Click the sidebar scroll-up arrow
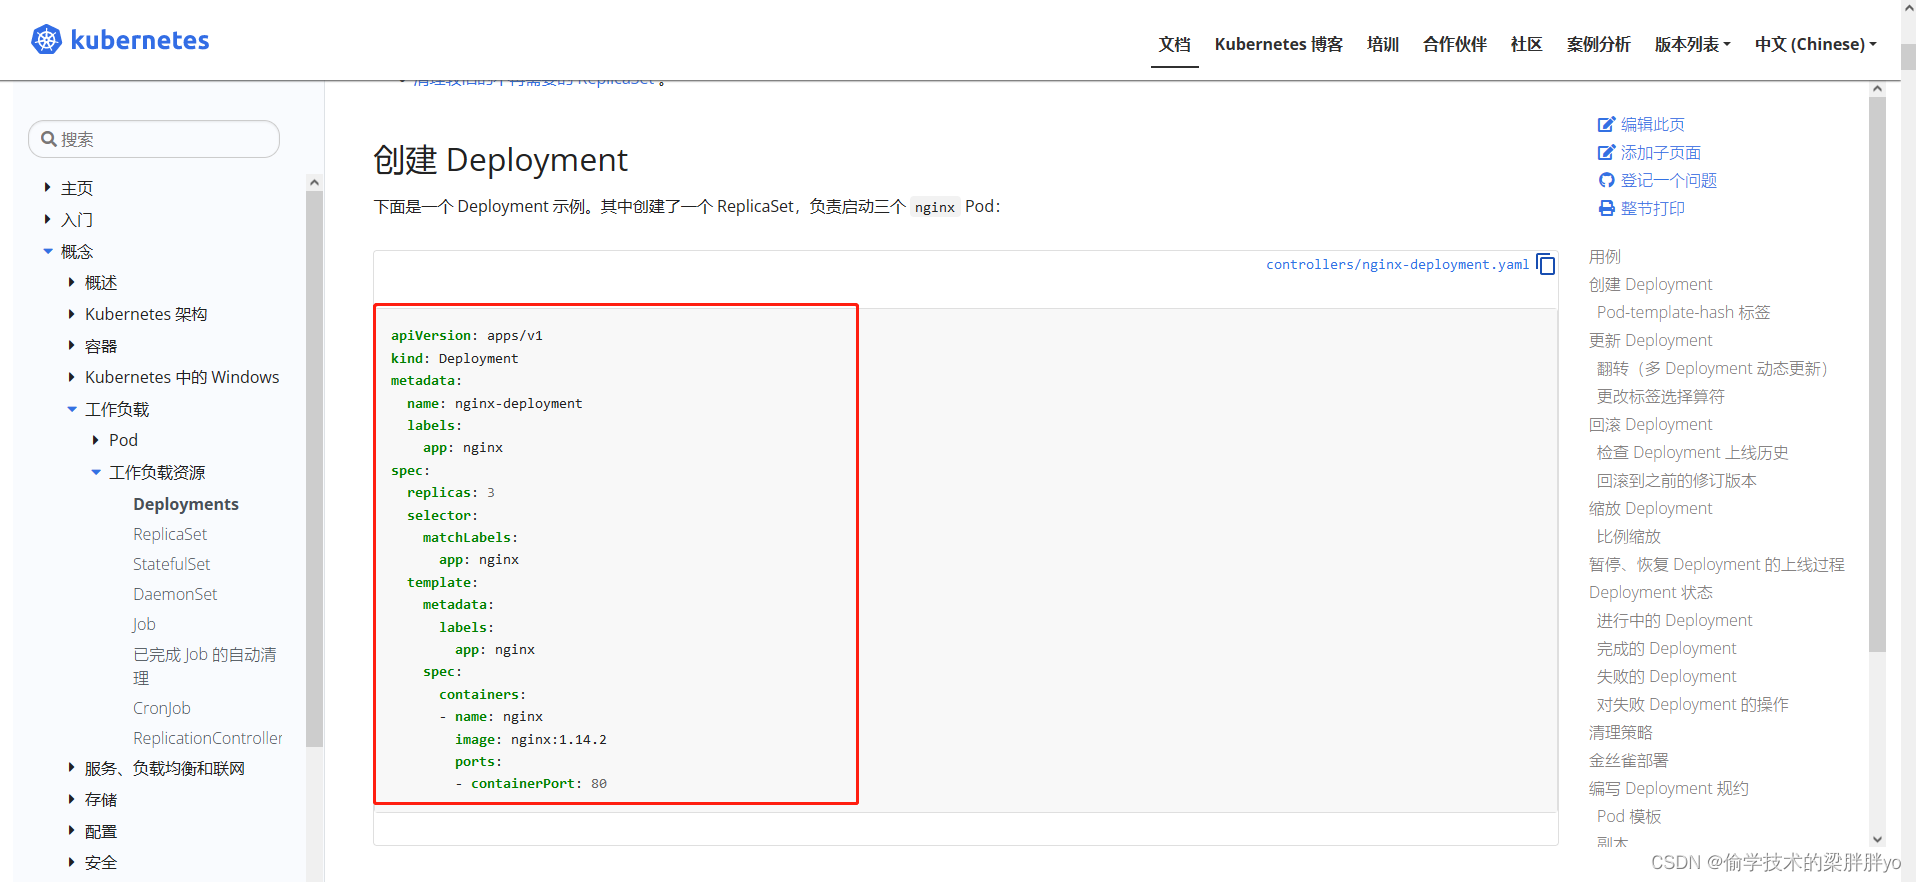1916x882 pixels. [x=314, y=182]
